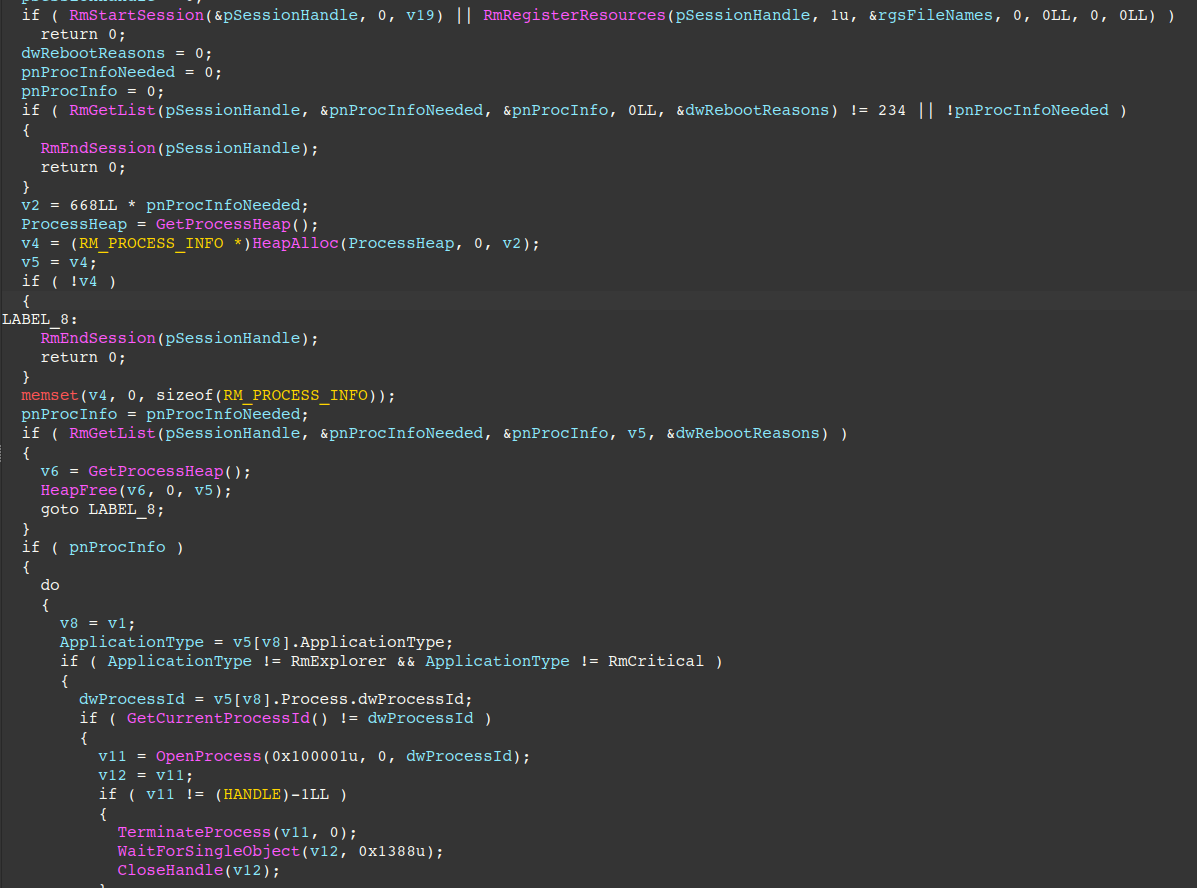Image resolution: width=1197 pixels, height=888 pixels.
Task: Select the RmExplorer enum value
Action: [x=338, y=661]
